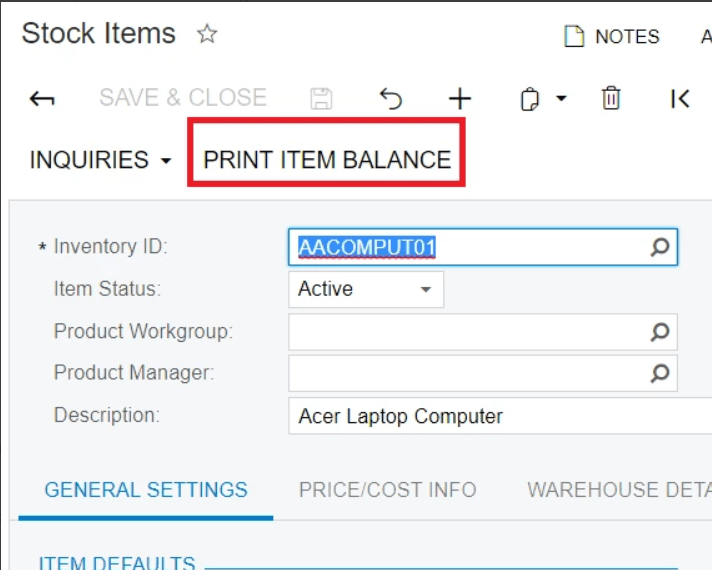Viewport: 712px width, 570px height.
Task: Click Print Item Balance
Action: coord(326,160)
